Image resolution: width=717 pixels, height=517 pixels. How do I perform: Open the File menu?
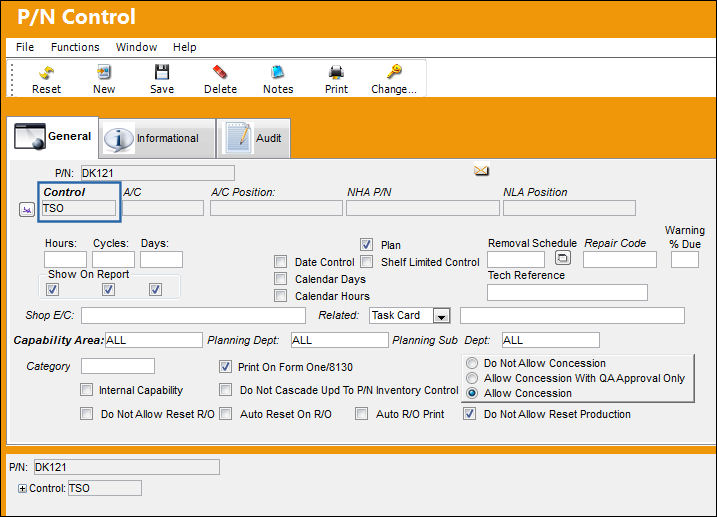point(25,47)
